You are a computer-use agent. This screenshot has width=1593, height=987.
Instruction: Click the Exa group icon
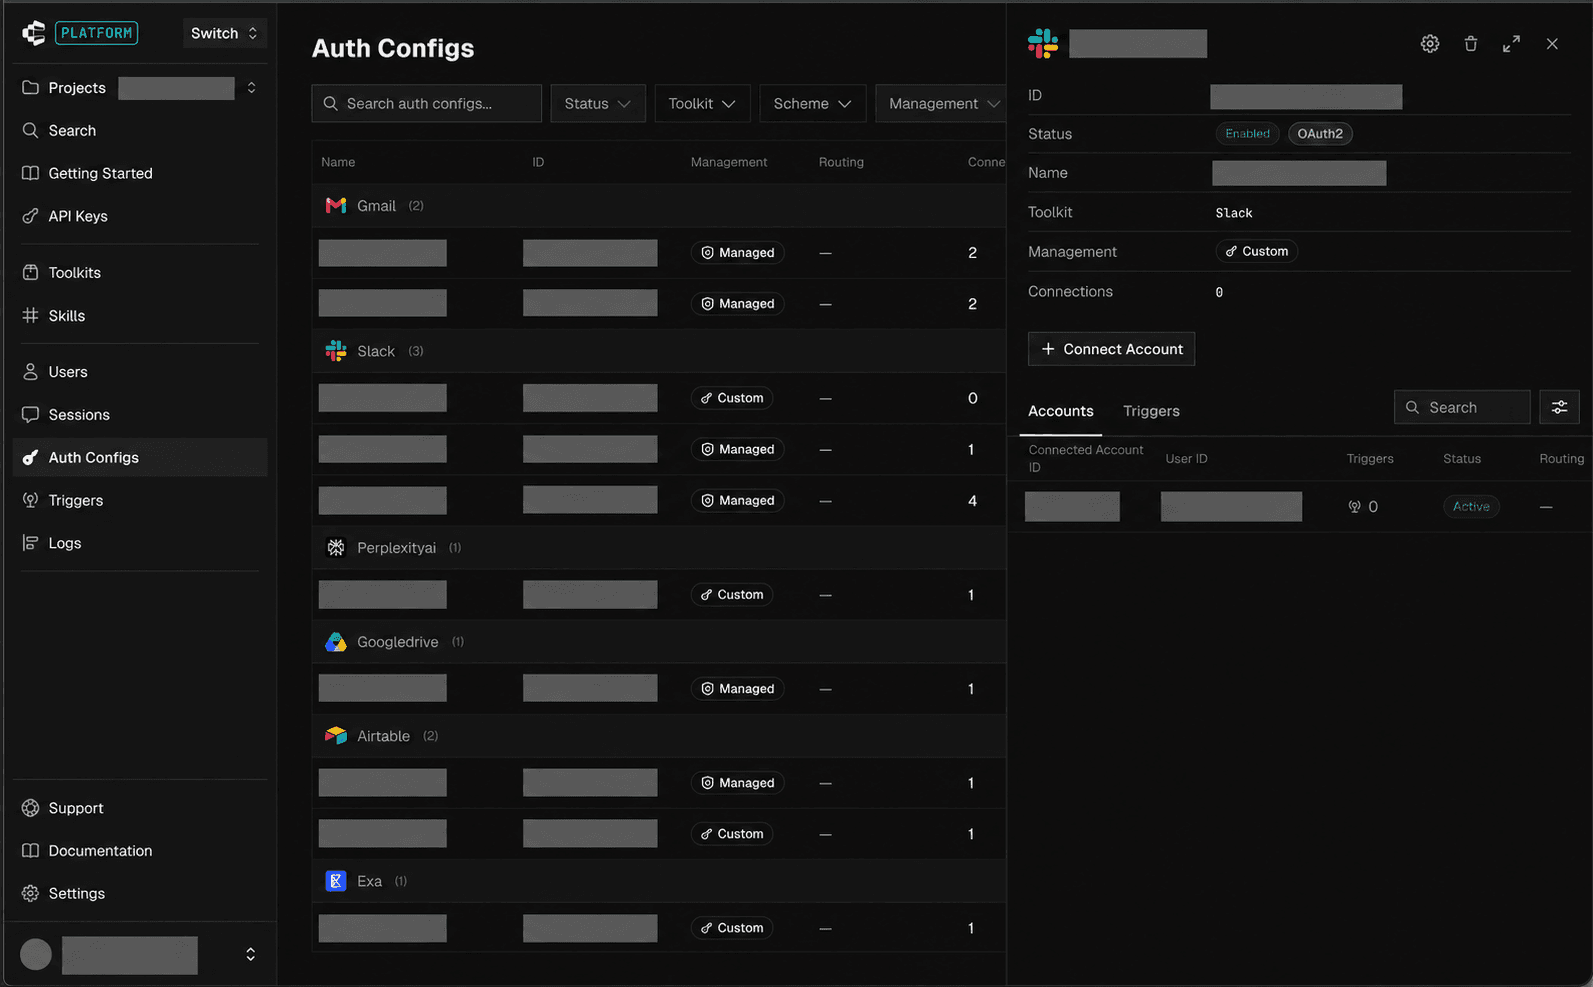336,881
